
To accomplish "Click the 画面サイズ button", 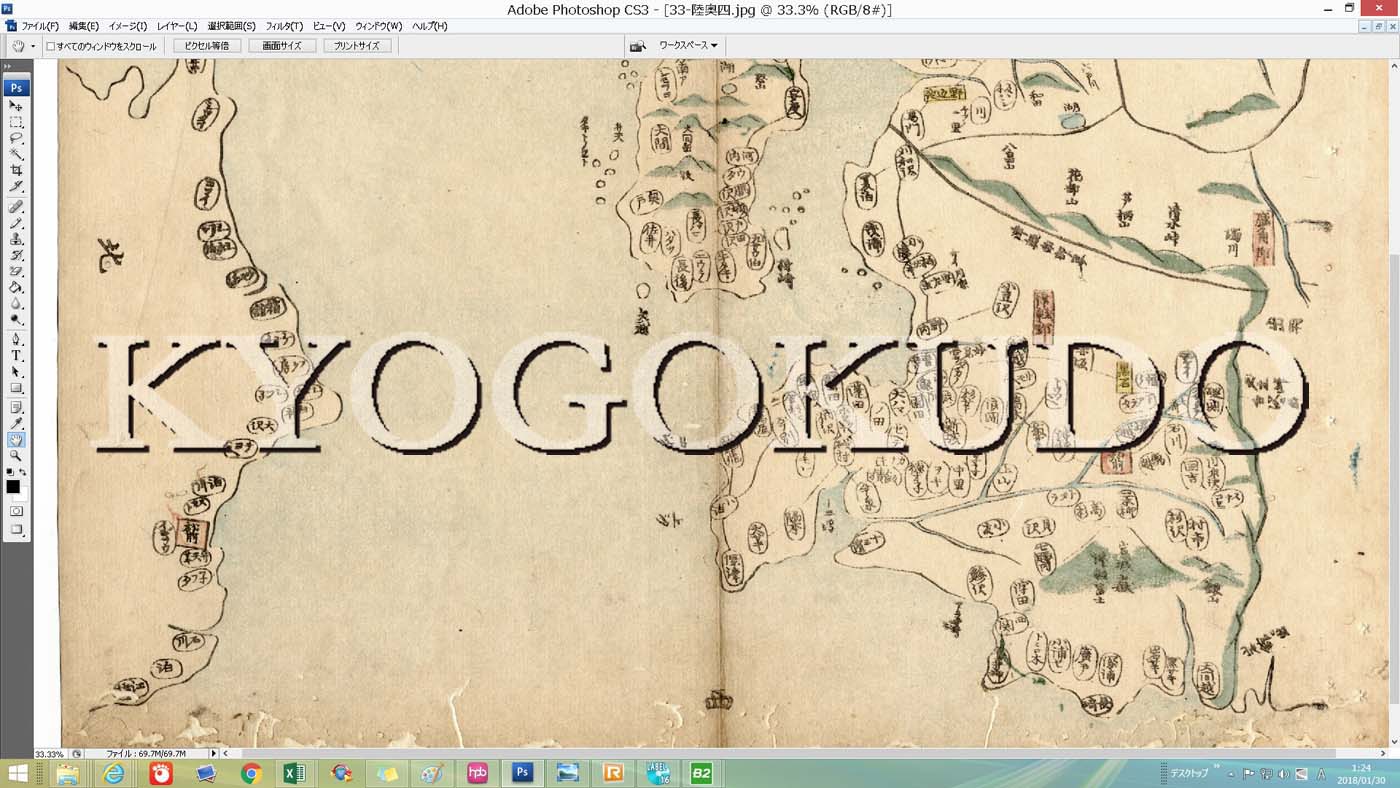I will pos(282,46).
